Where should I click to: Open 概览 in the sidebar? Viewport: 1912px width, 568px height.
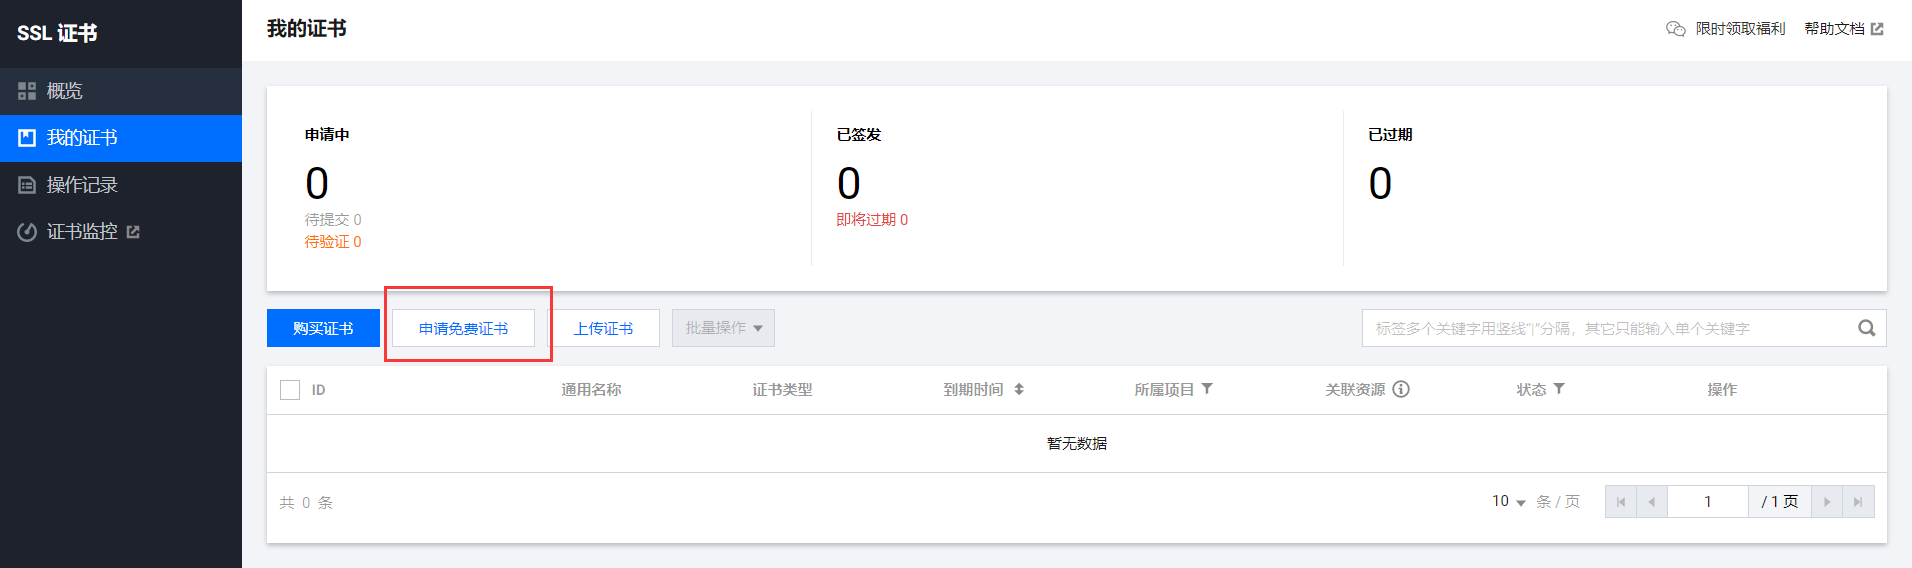65,91
